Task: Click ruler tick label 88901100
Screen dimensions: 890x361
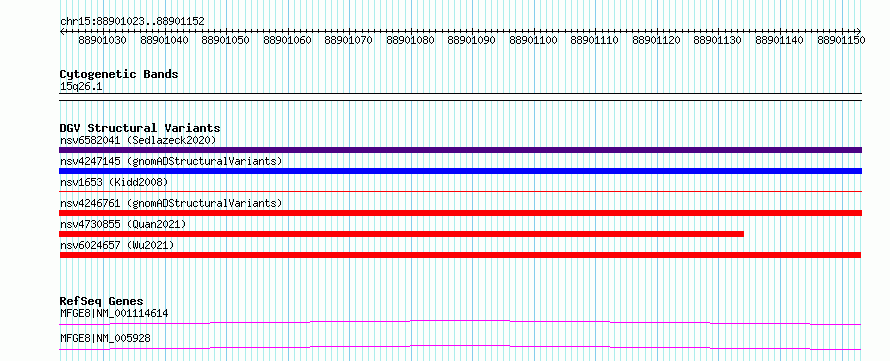Action: point(533,40)
